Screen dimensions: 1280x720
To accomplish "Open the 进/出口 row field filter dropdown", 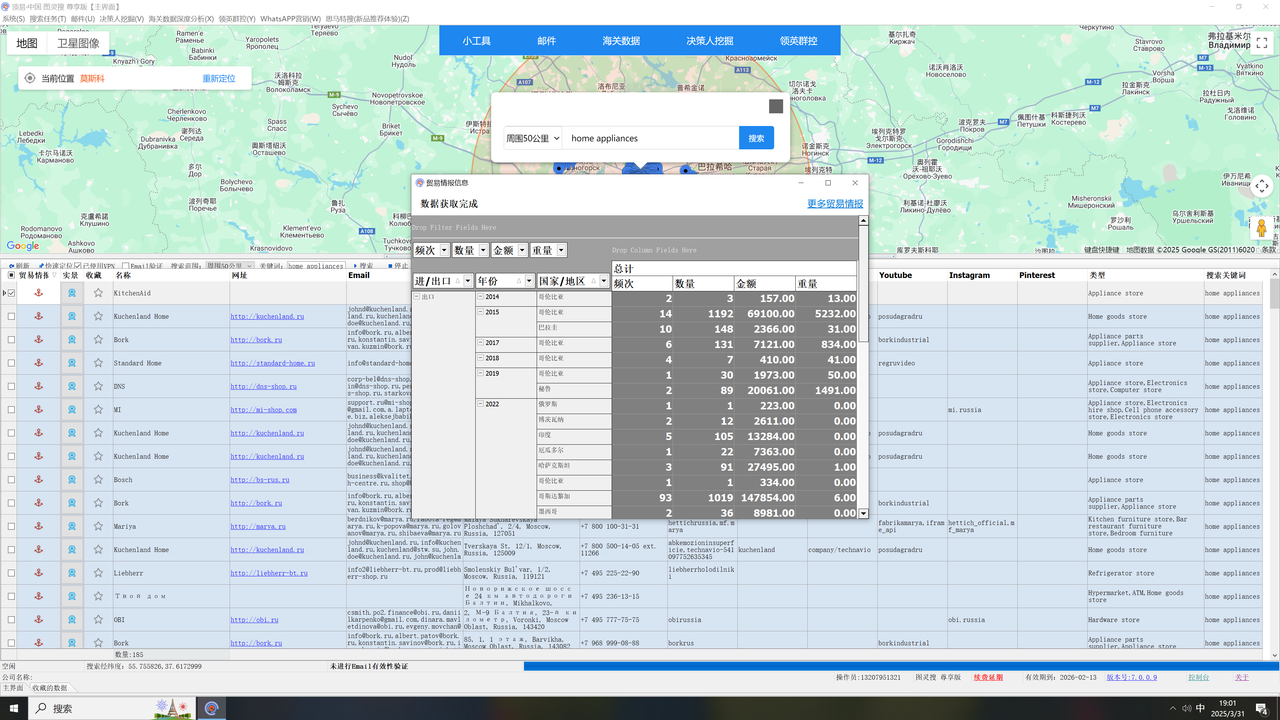I will click(x=467, y=282).
